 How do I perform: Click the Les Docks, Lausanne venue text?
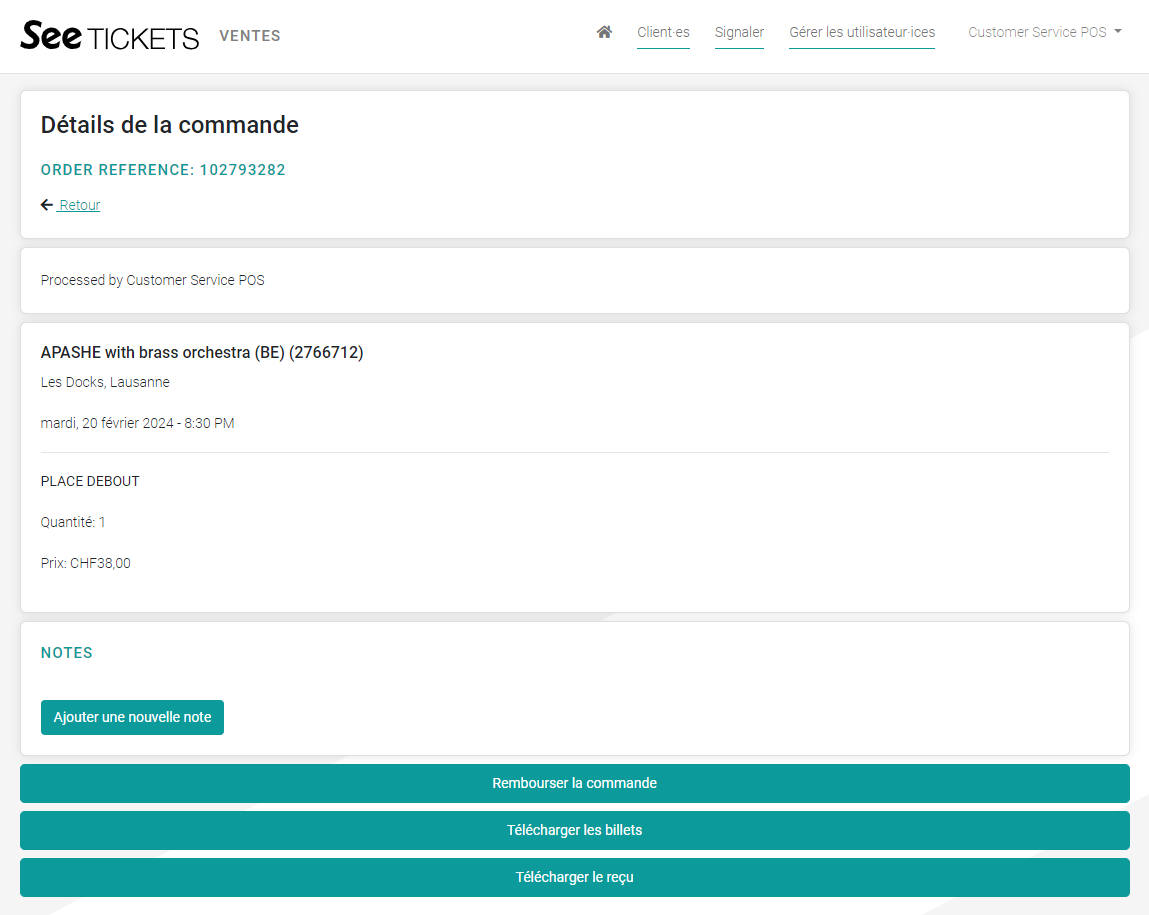coord(105,382)
